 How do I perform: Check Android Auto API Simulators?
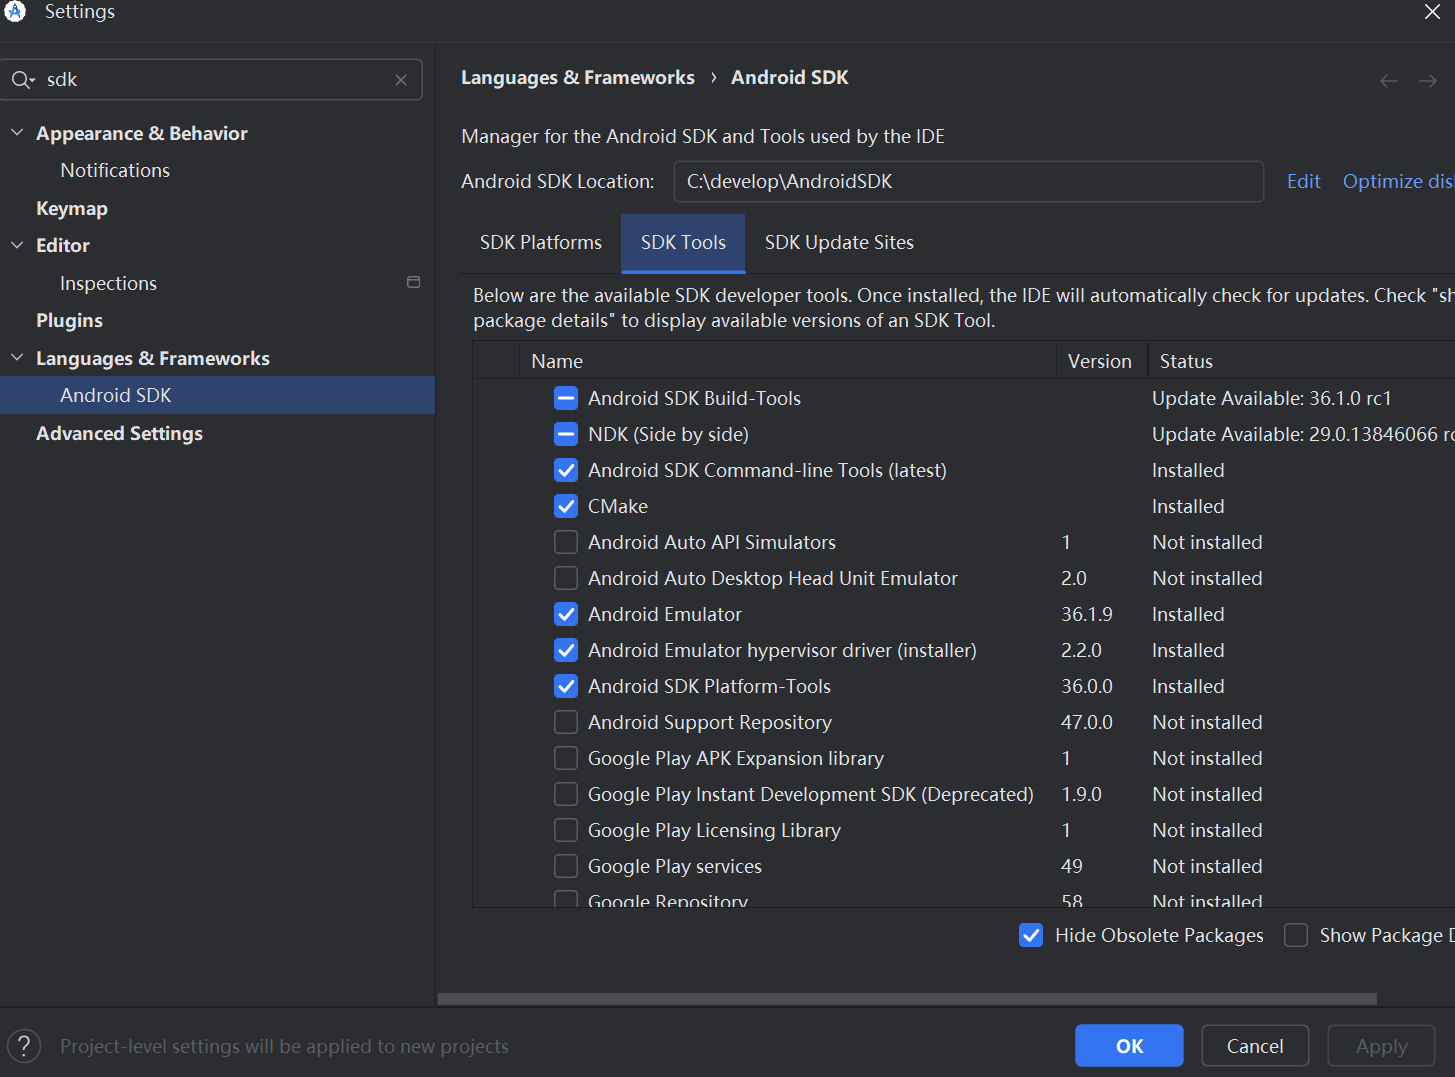pyautogui.click(x=566, y=542)
